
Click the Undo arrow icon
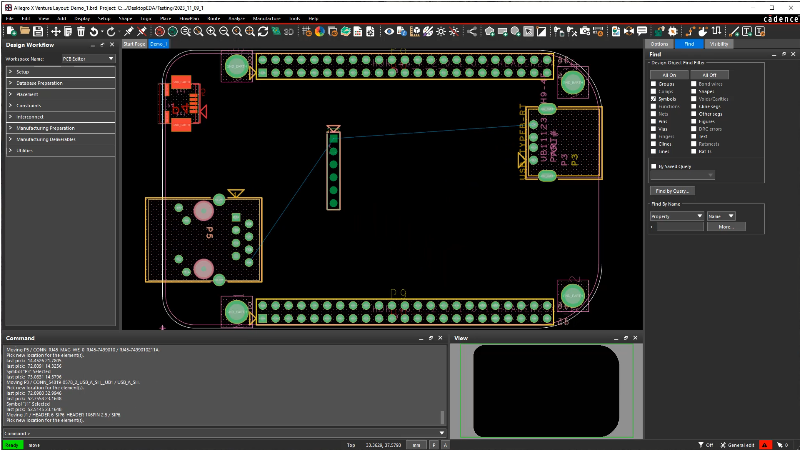coord(95,31)
